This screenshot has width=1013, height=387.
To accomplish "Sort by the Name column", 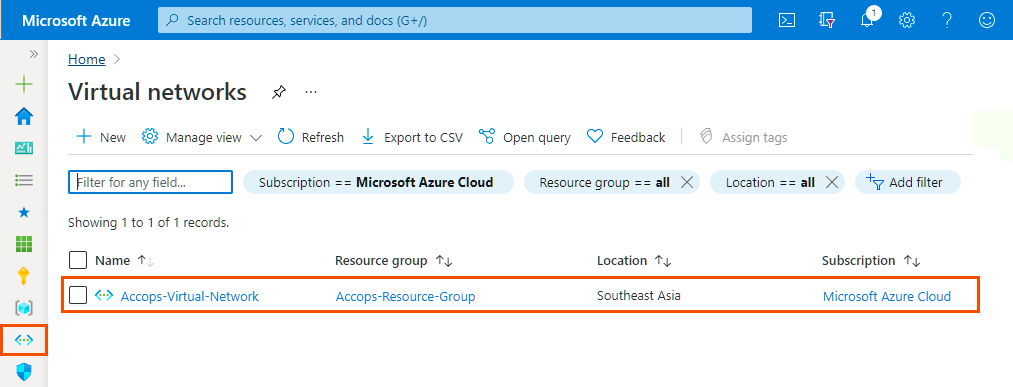I will (x=125, y=260).
